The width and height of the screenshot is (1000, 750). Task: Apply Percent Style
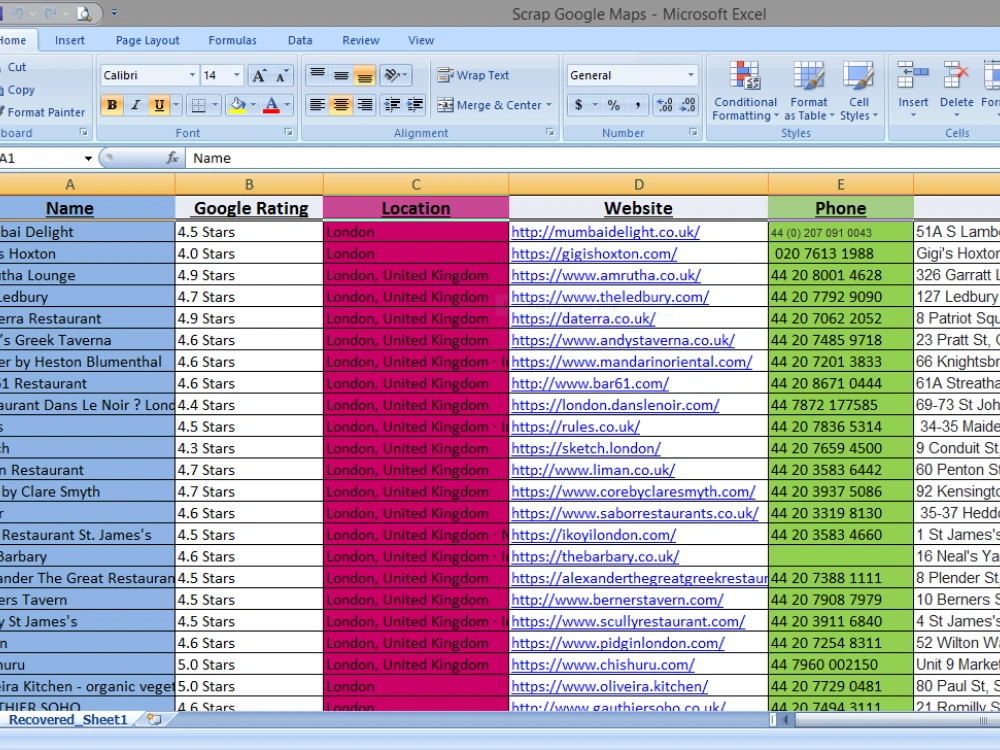(614, 105)
